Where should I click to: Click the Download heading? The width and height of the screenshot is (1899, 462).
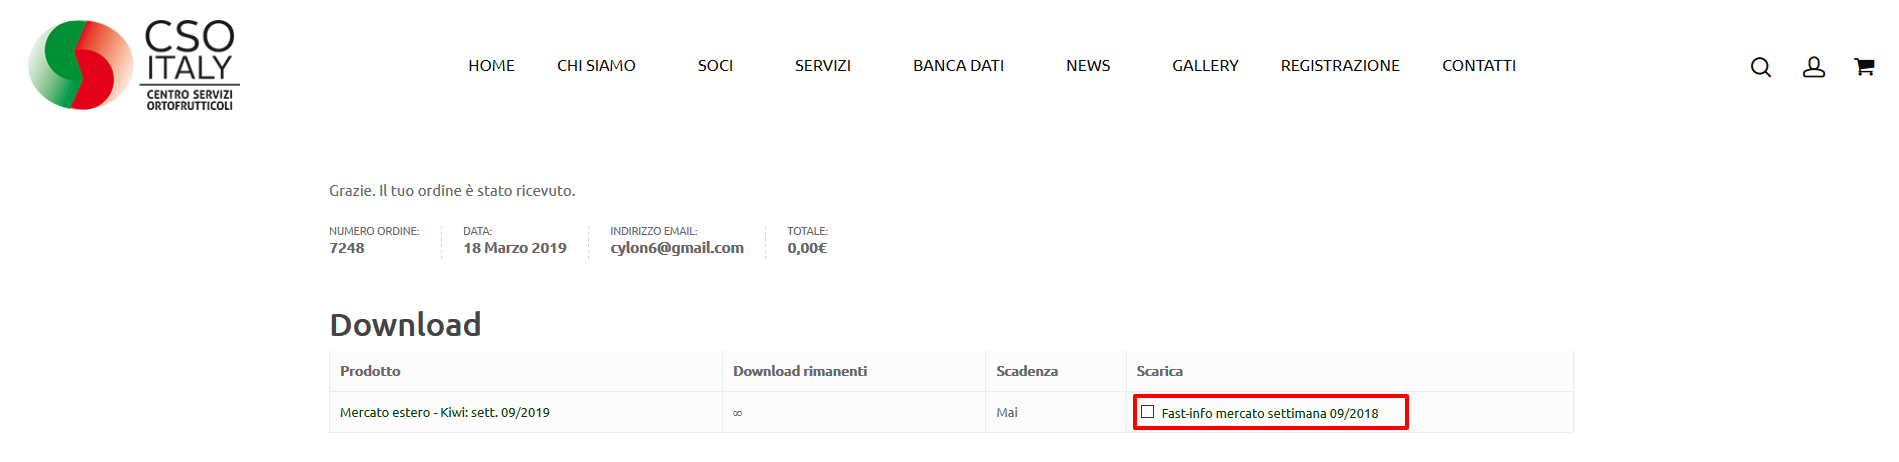405,324
